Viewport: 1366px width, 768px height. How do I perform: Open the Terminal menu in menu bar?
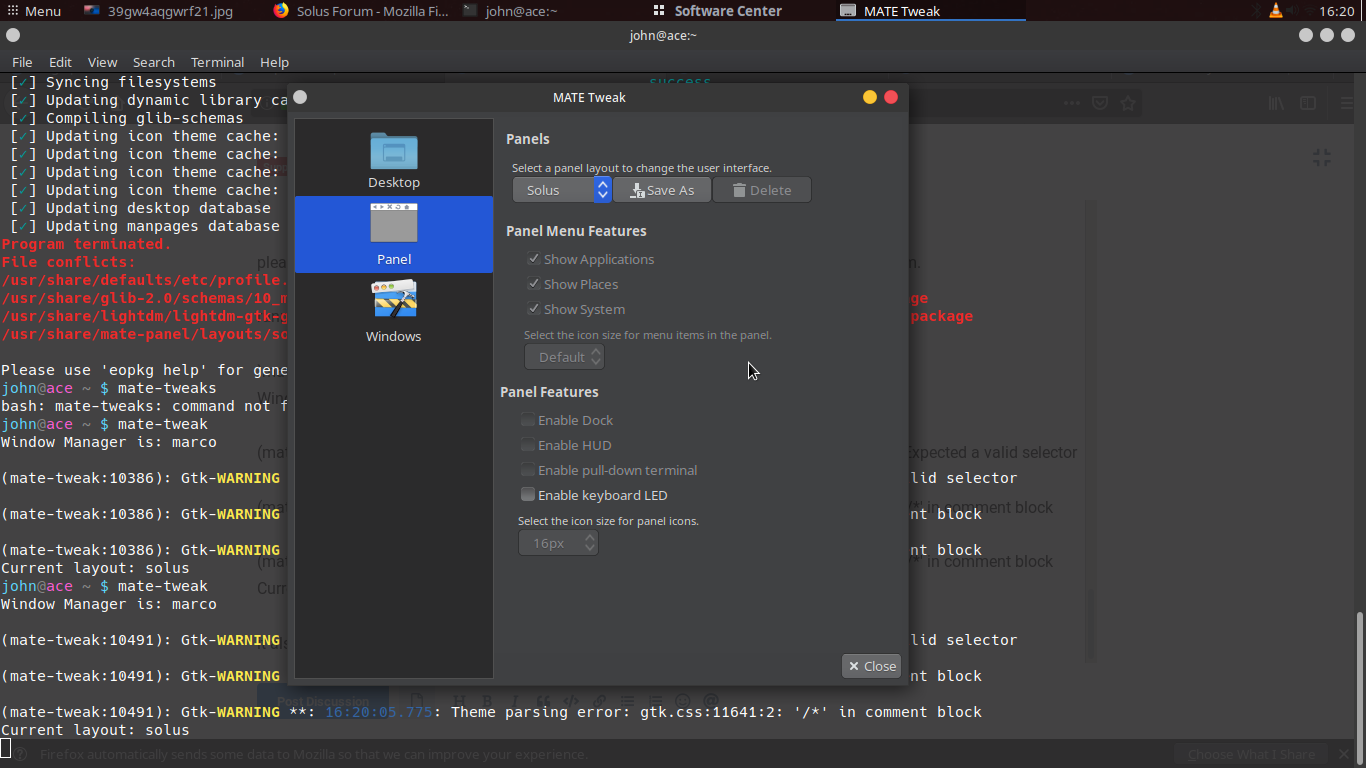(x=217, y=62)
